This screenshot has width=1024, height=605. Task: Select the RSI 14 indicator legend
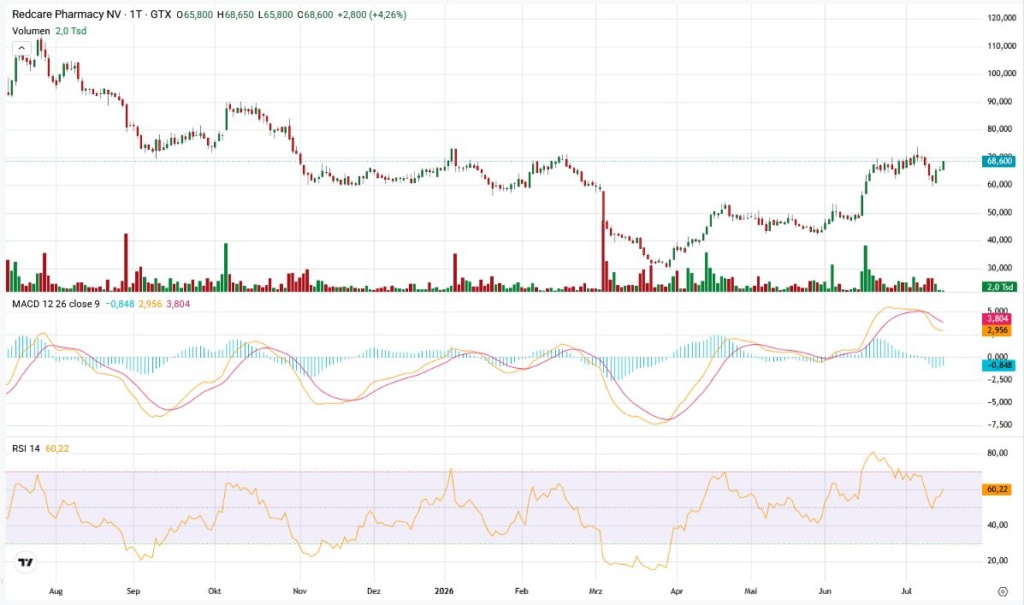point(25,448)
